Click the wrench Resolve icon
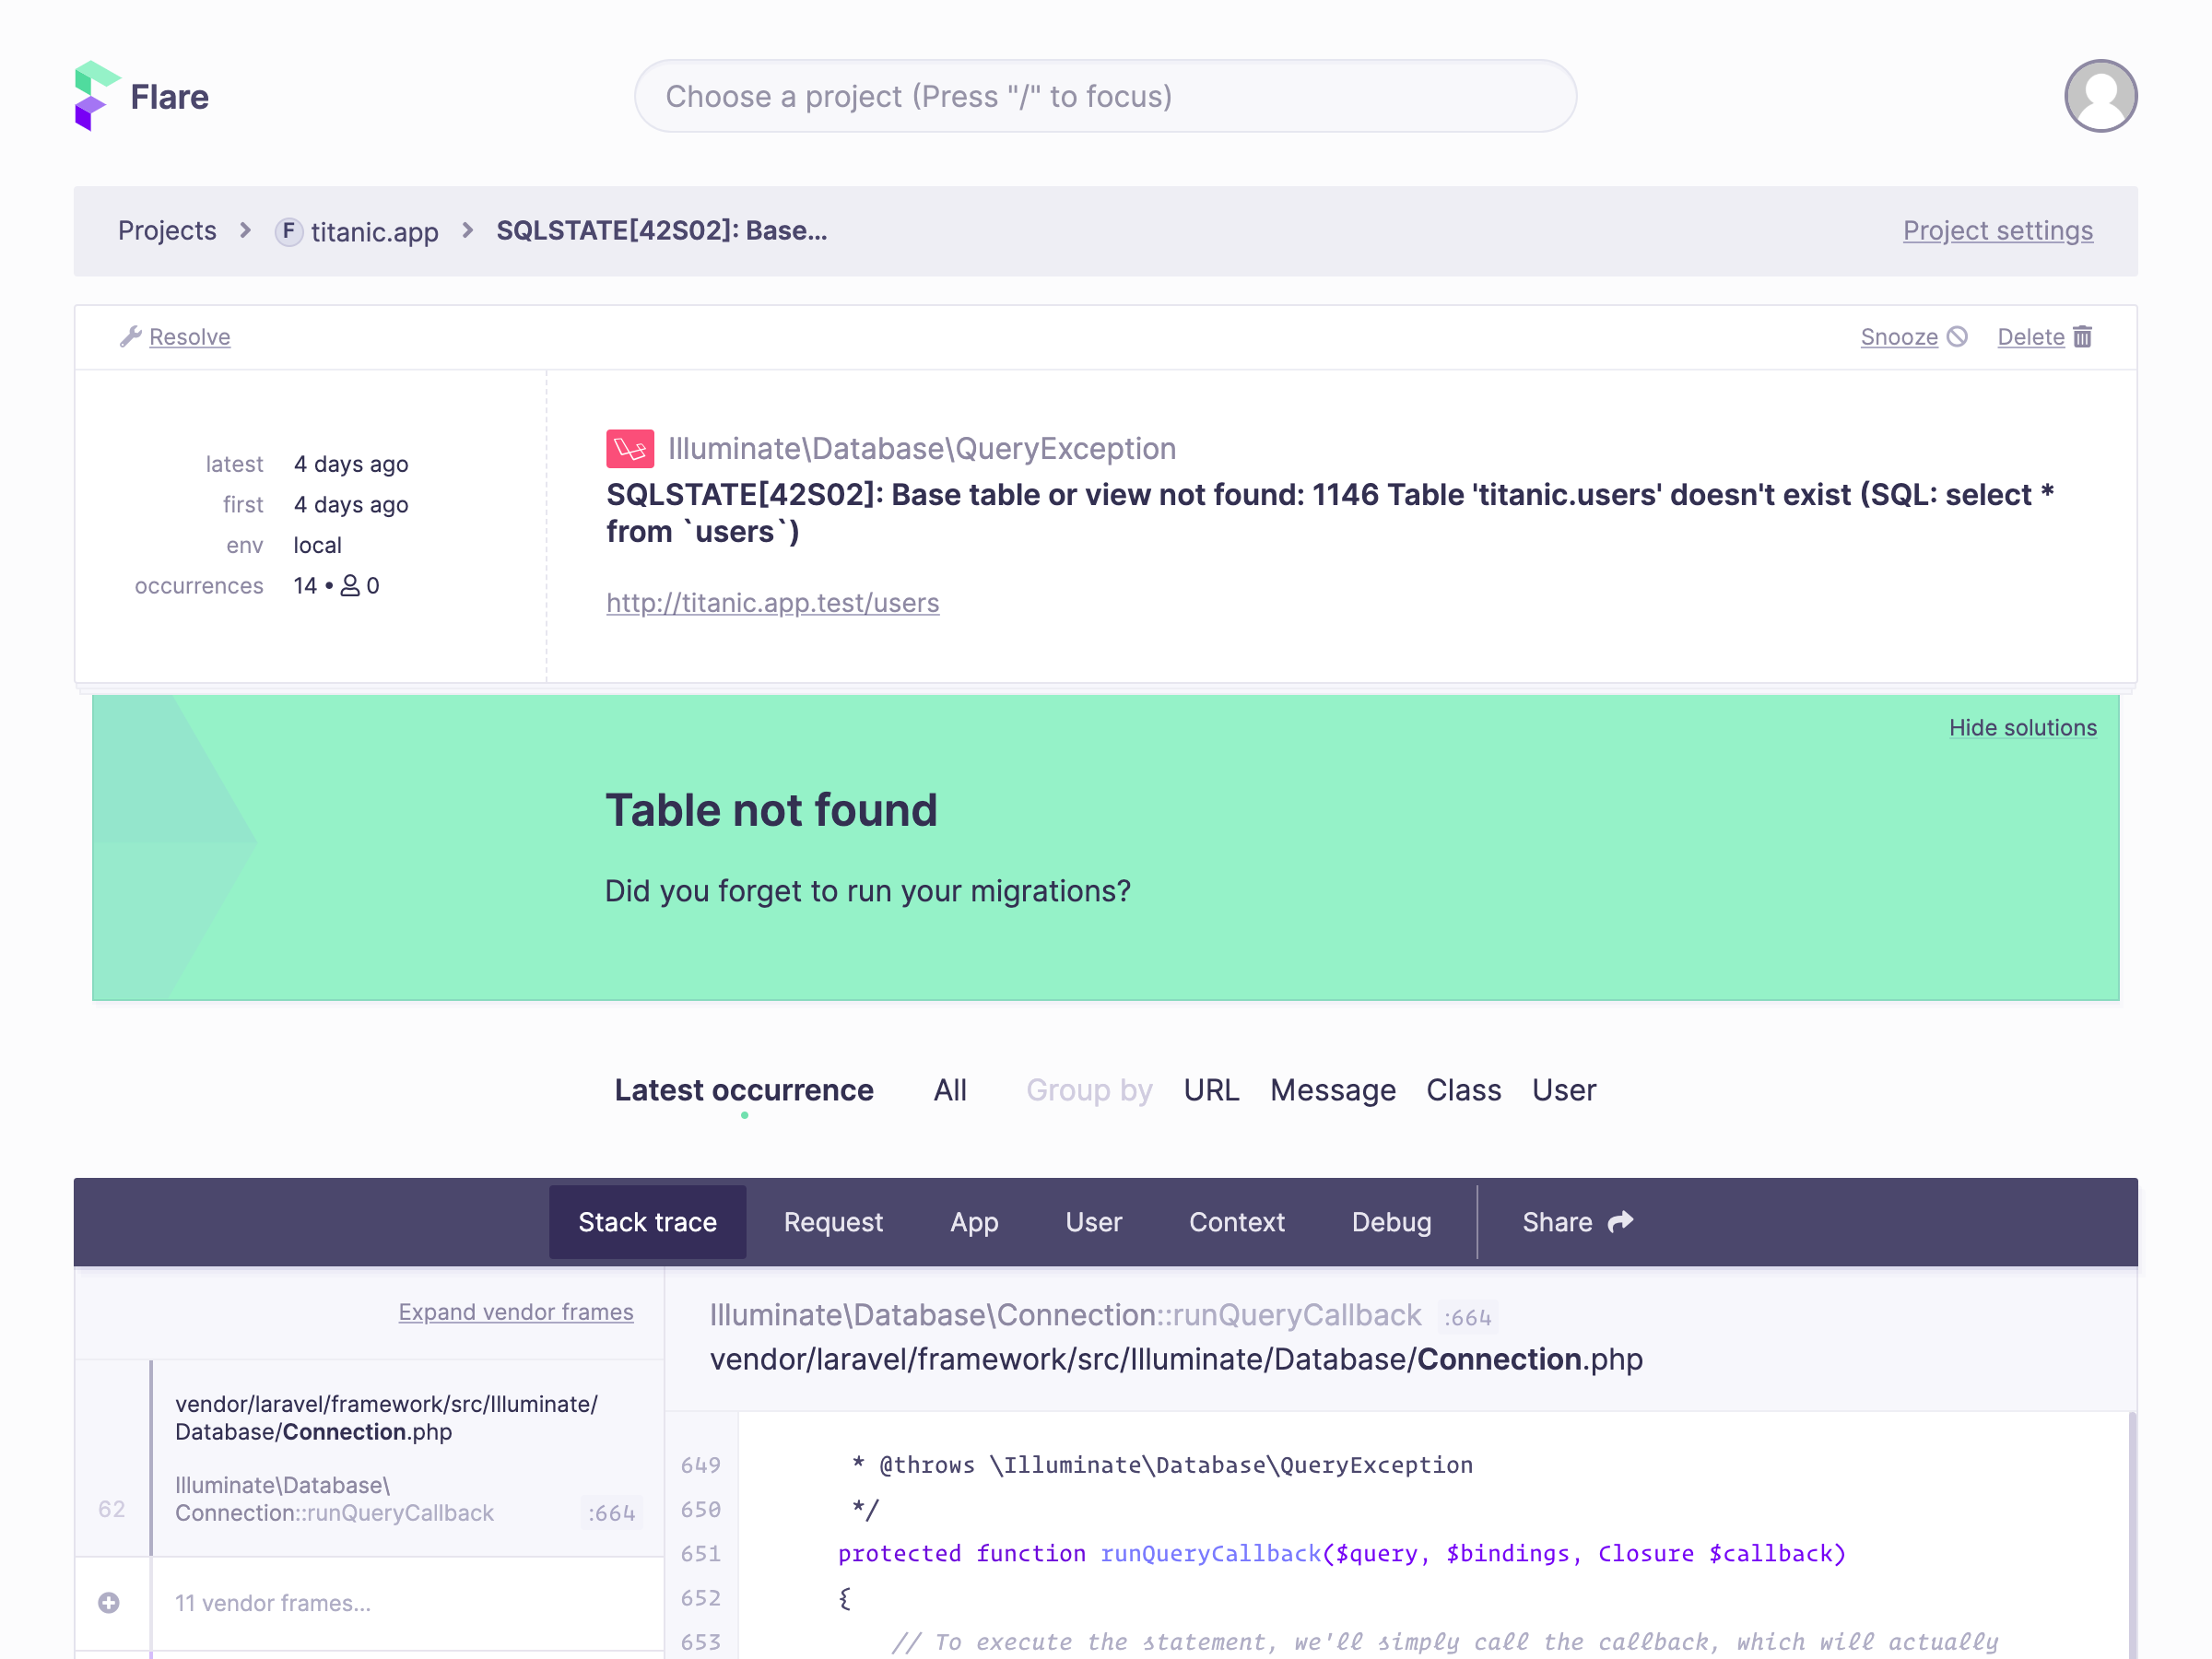This screenshot has height=1659, width=2212. (x=131, y=335)
